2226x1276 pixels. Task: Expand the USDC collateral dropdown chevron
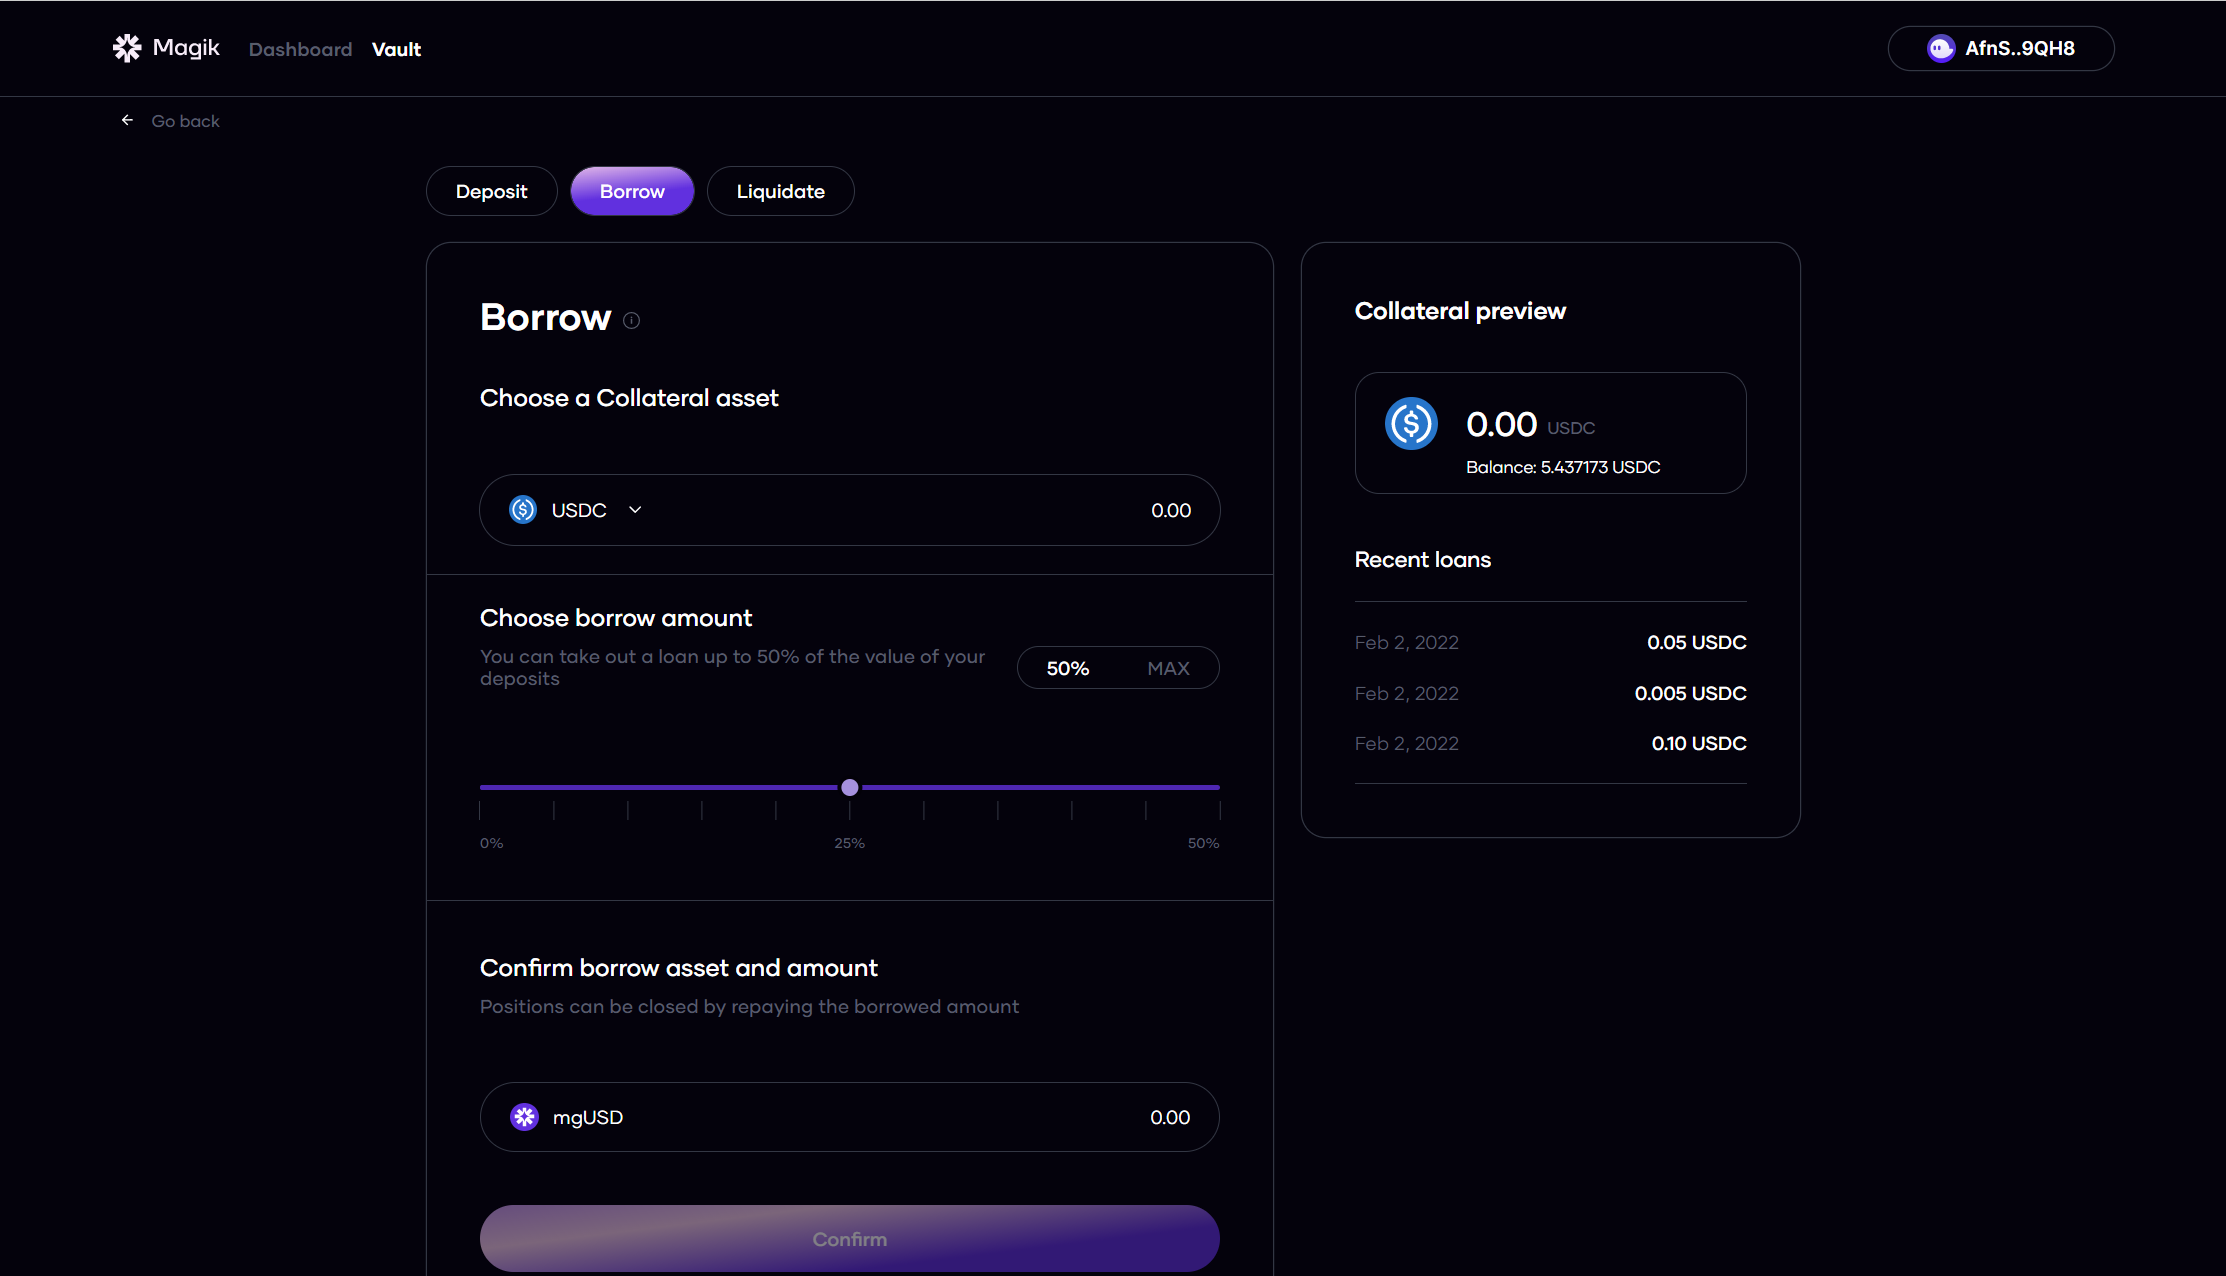pyautogui.click(x=635, y=510)
